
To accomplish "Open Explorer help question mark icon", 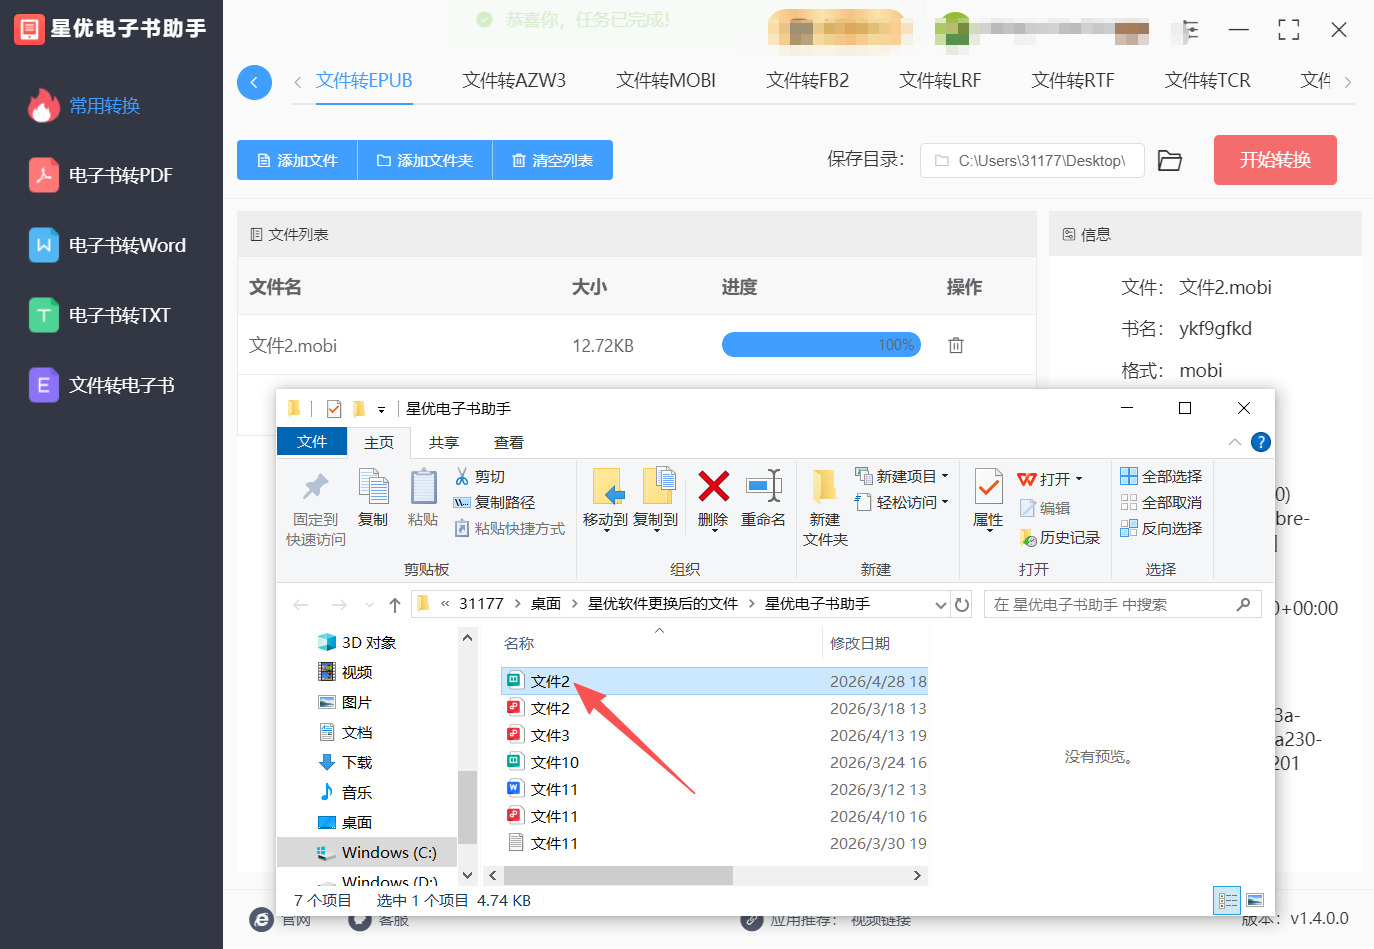I will point(1261,442).
